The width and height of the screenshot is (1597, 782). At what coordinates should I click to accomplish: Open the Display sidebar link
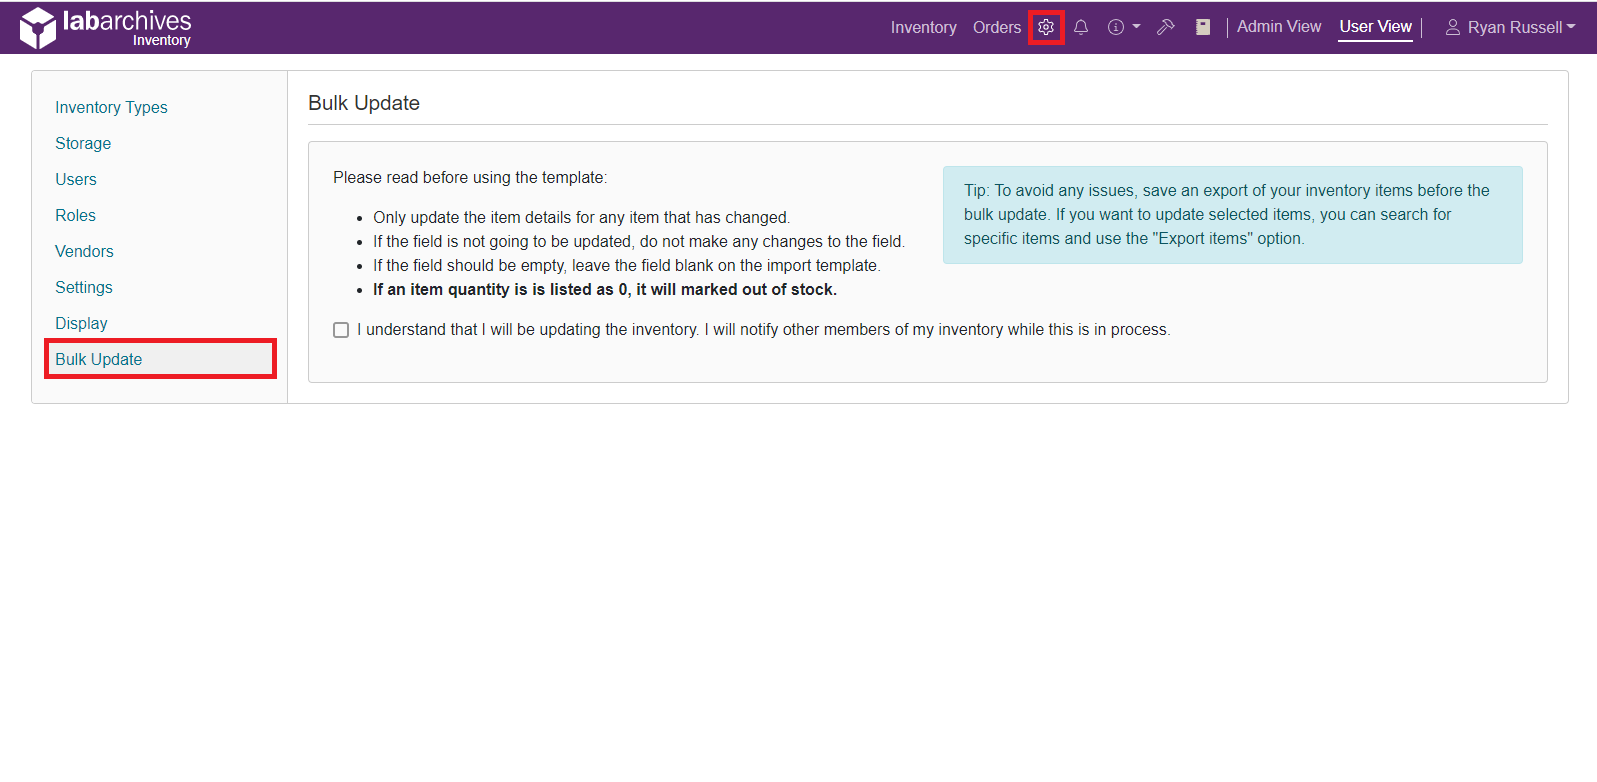(x=81, y=323)
